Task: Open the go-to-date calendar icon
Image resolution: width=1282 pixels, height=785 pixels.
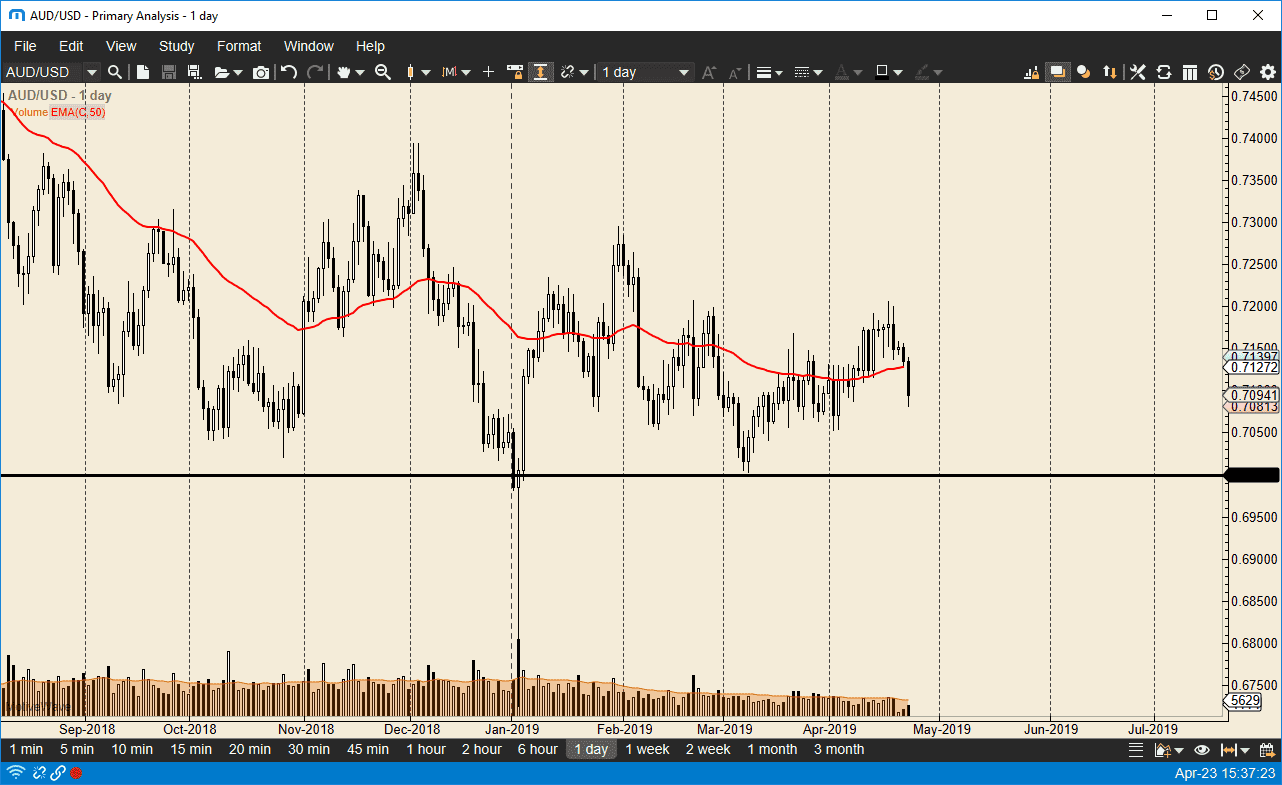Action: (x=1268, y=750)
